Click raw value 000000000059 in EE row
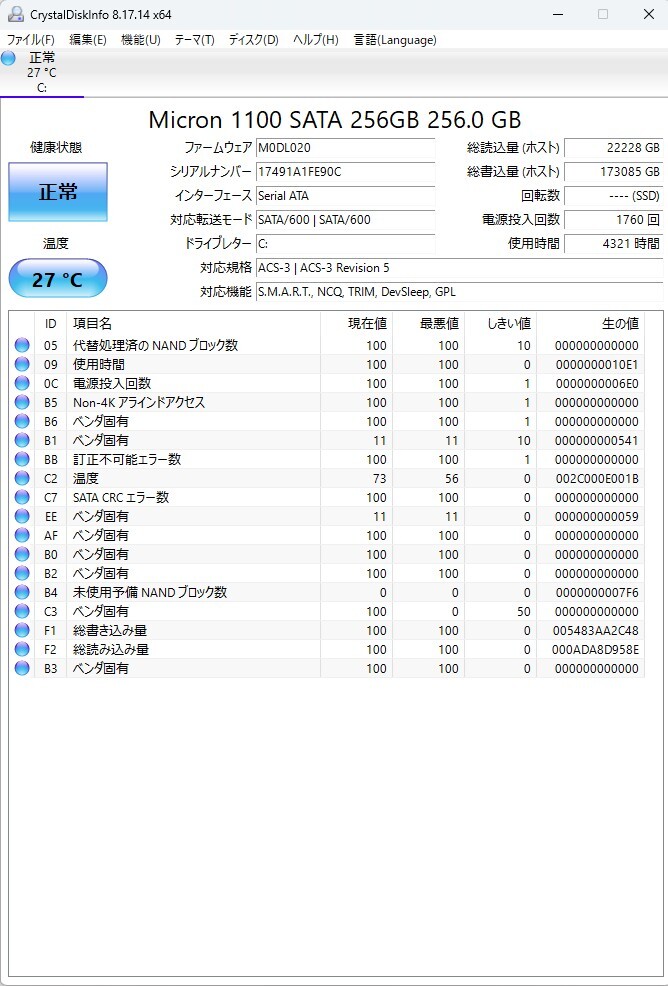668x986 pixels. [x=597, y=516]
